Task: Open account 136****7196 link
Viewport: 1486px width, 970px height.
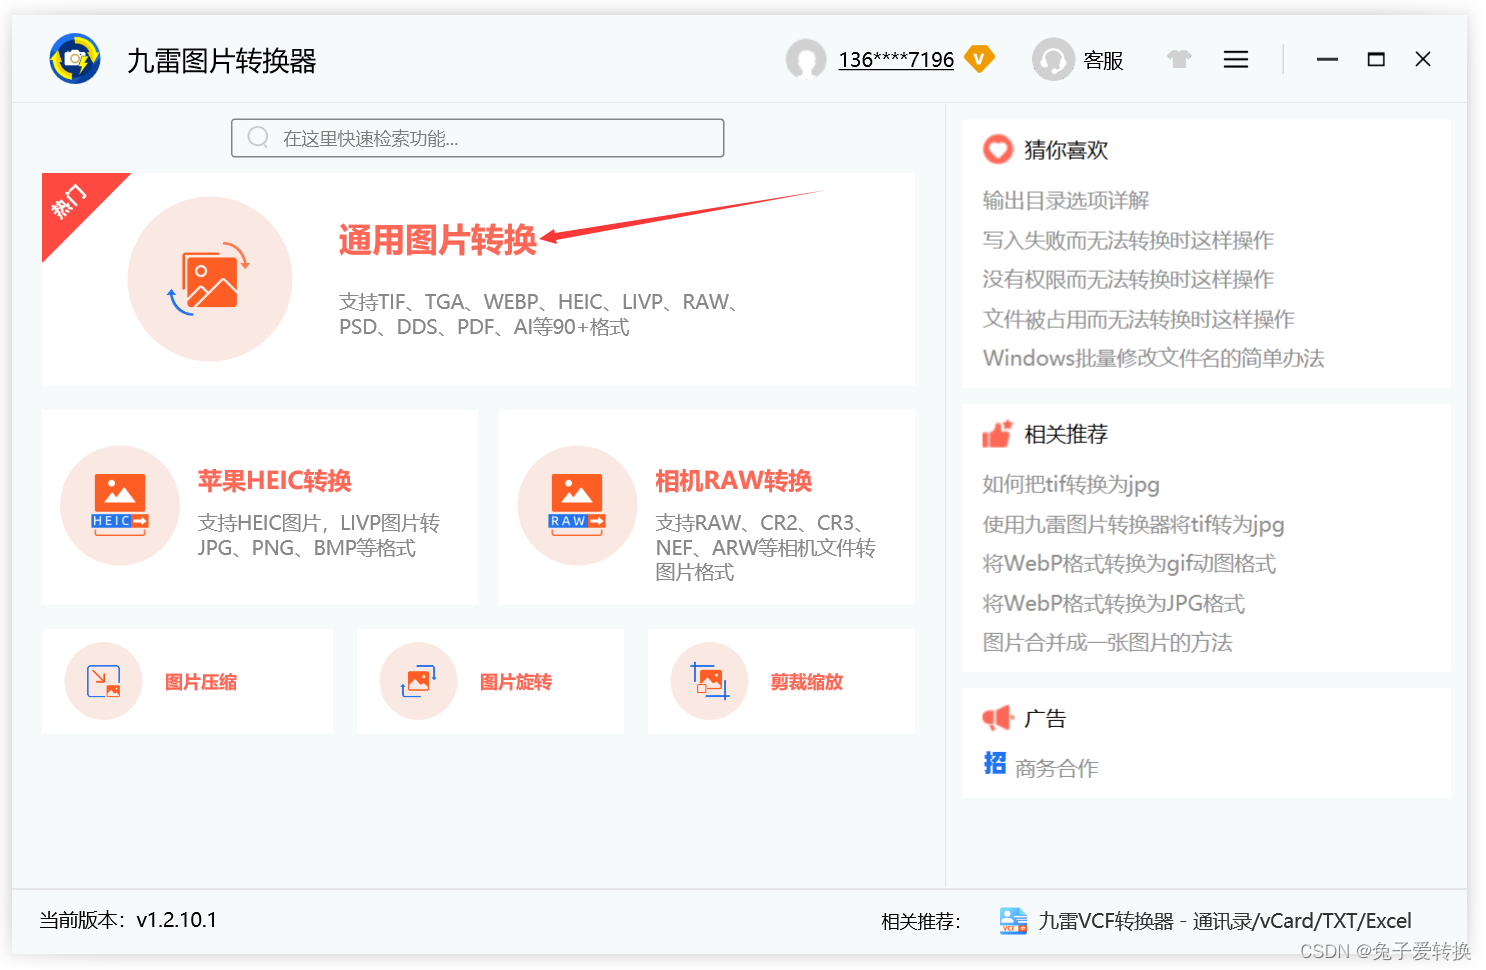Action: pos(896,60)
